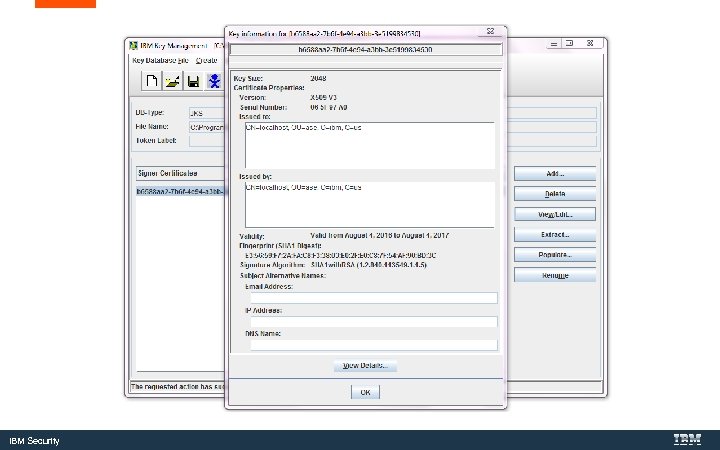
Task: Click the Issued by text area
Action: pyautogui.click(x=370, y=205)
